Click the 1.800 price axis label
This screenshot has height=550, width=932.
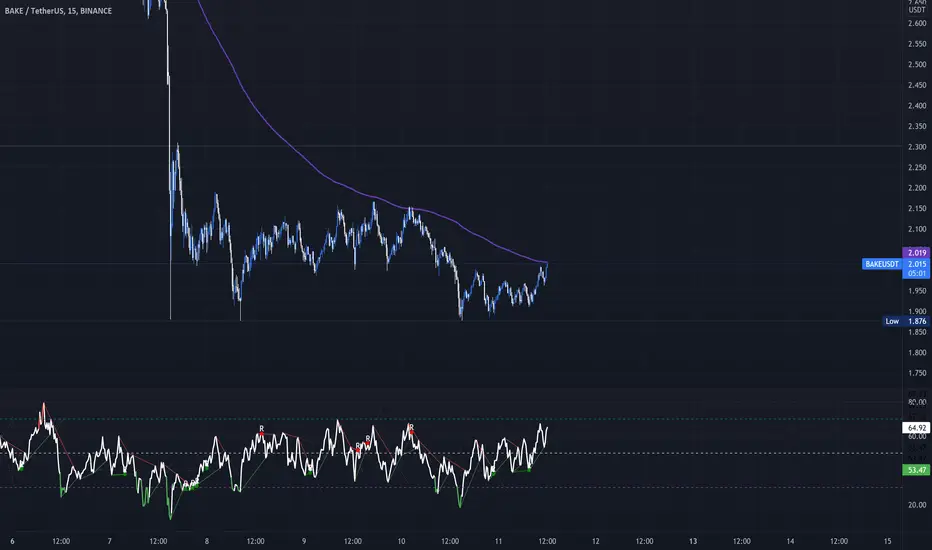coord(917,353)
